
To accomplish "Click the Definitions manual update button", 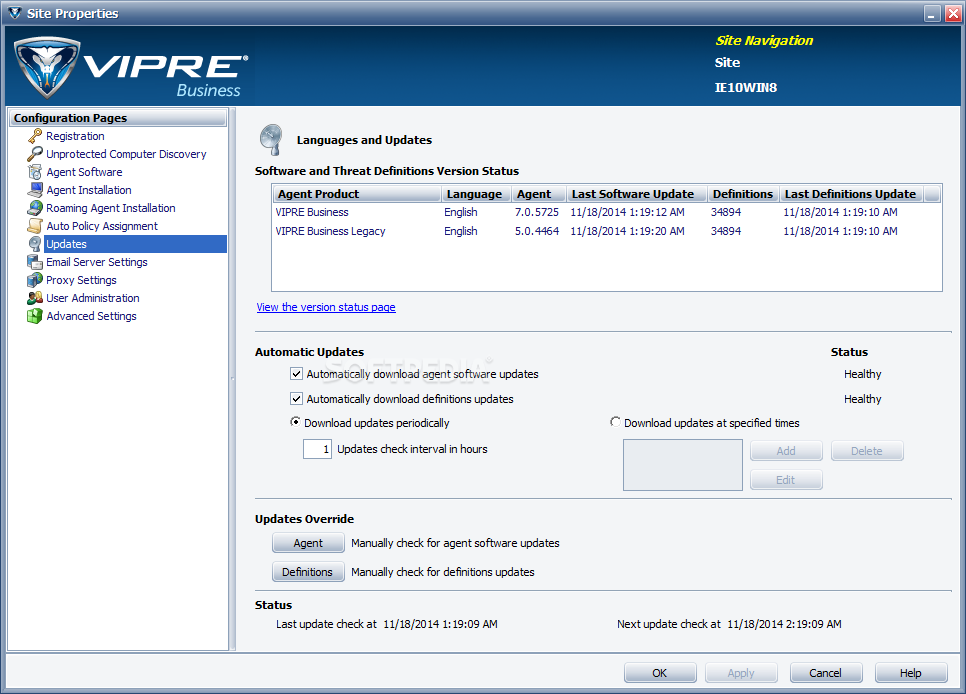I will 308,572.
